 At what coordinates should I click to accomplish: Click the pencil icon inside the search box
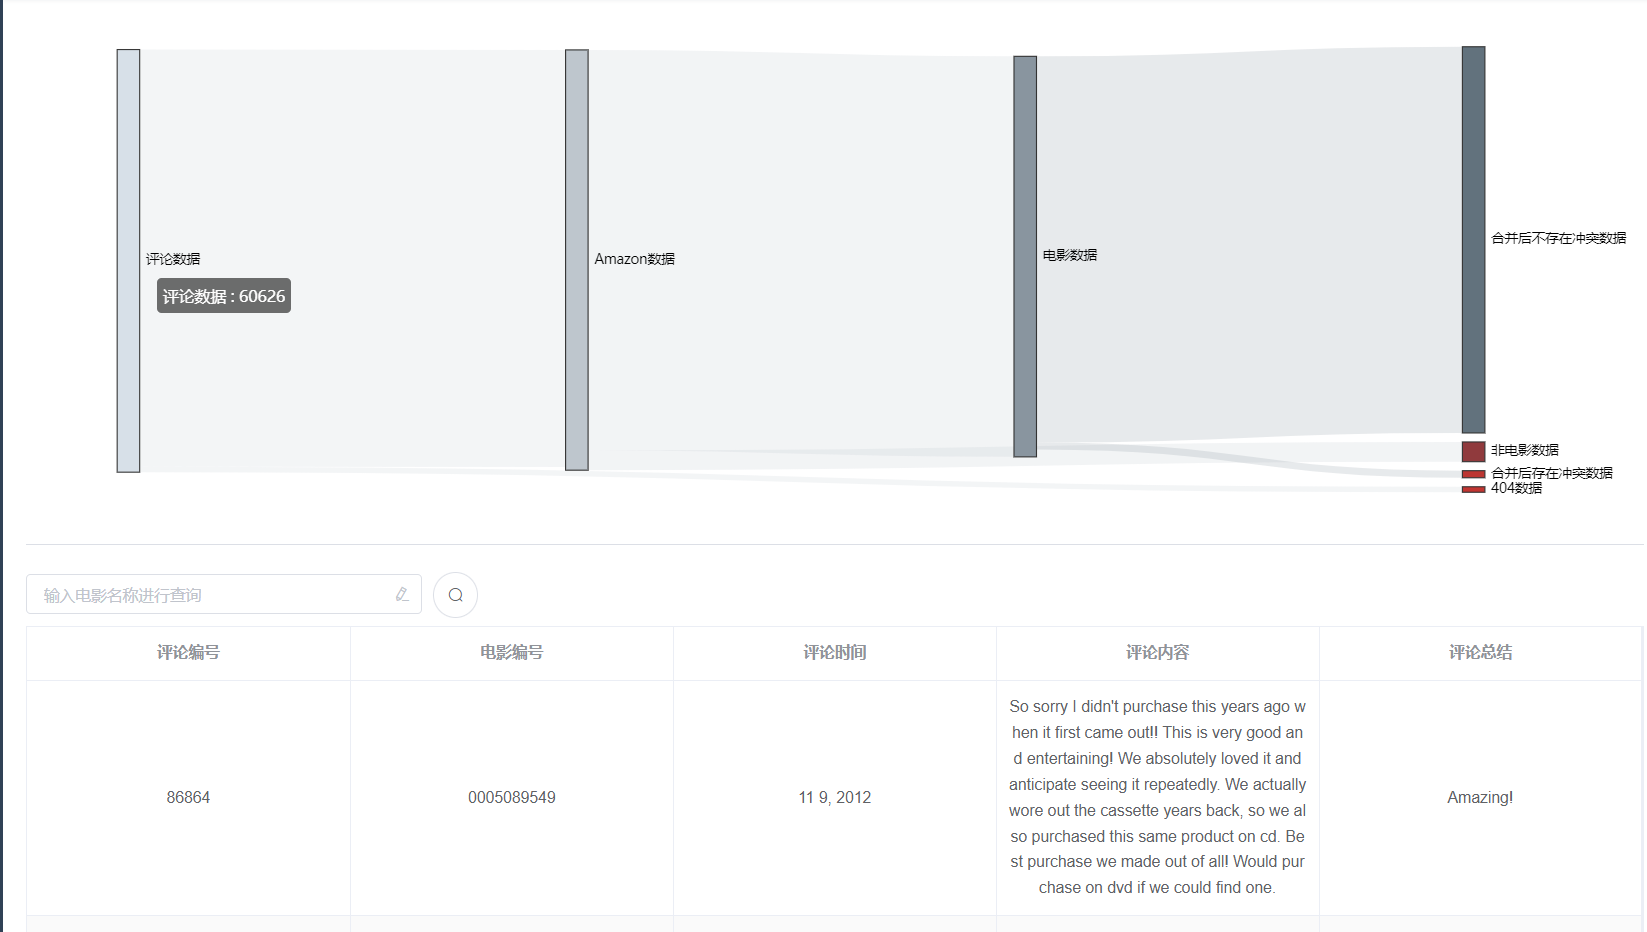(402, 594)
